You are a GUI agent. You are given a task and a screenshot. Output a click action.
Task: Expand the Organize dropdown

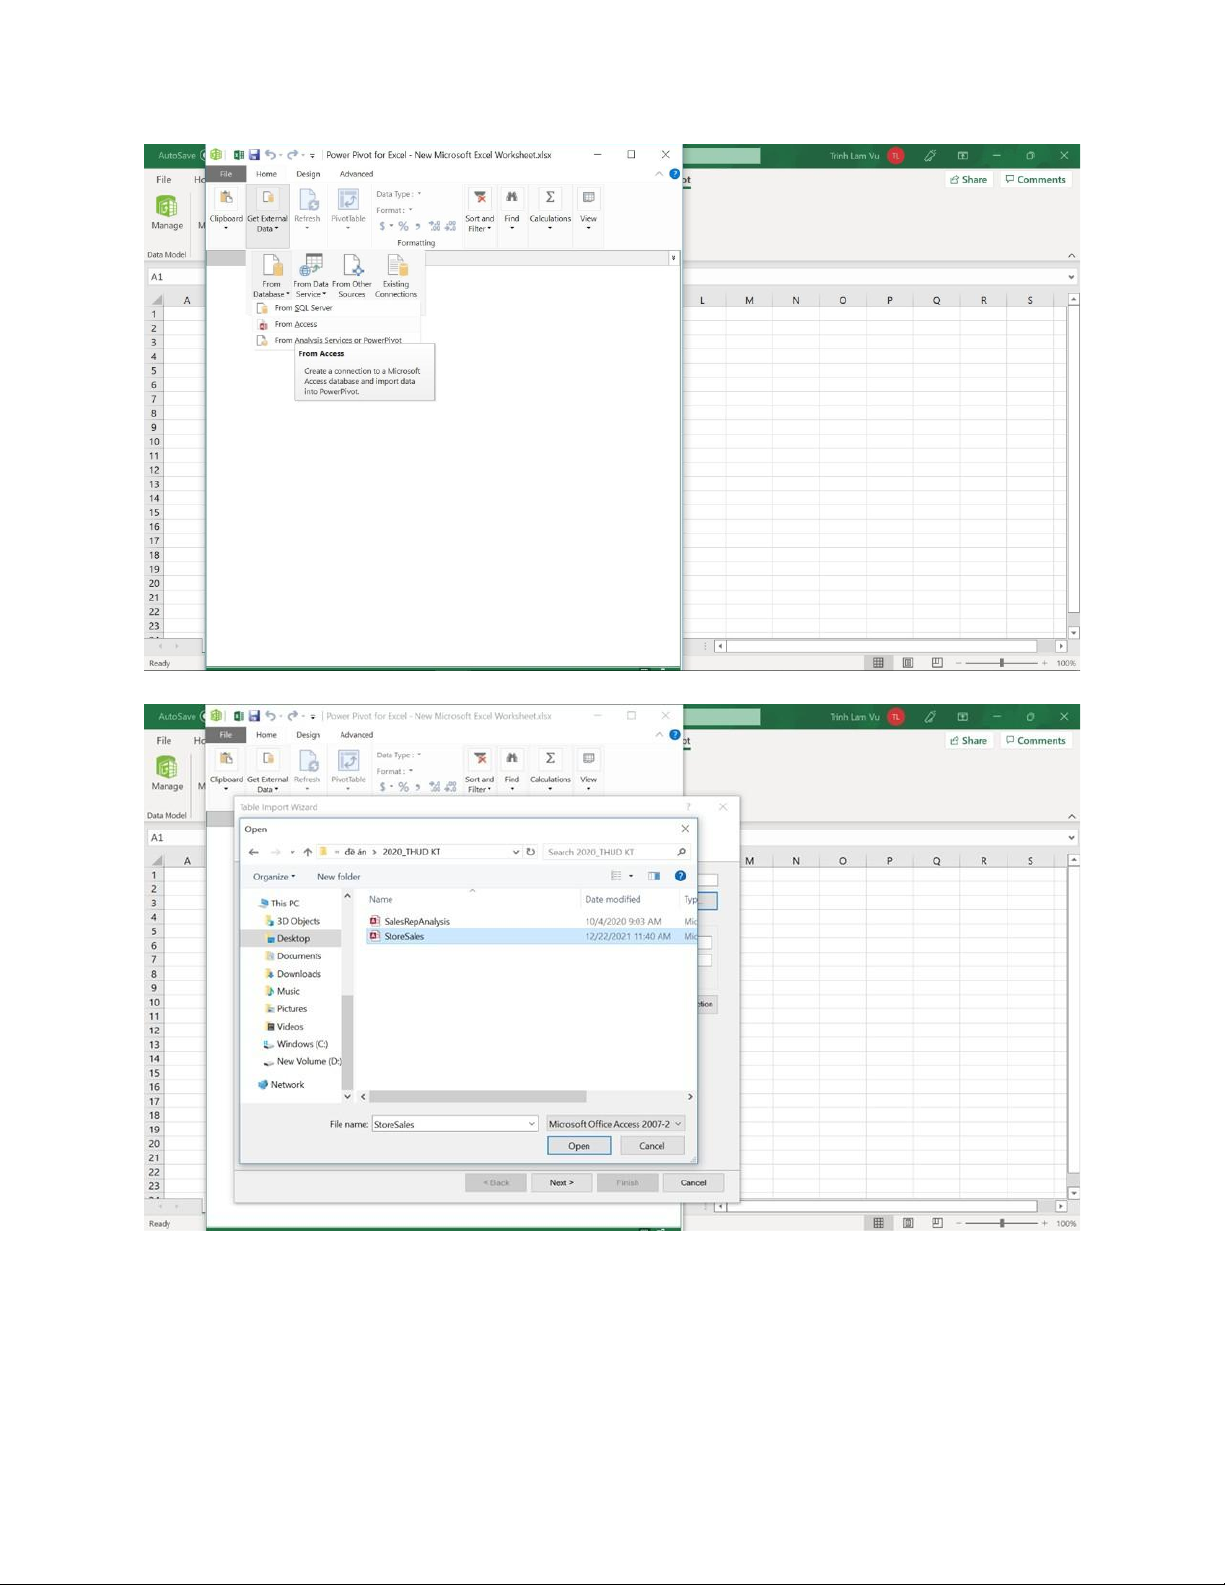pyautogui.click(x=273, y=877)
